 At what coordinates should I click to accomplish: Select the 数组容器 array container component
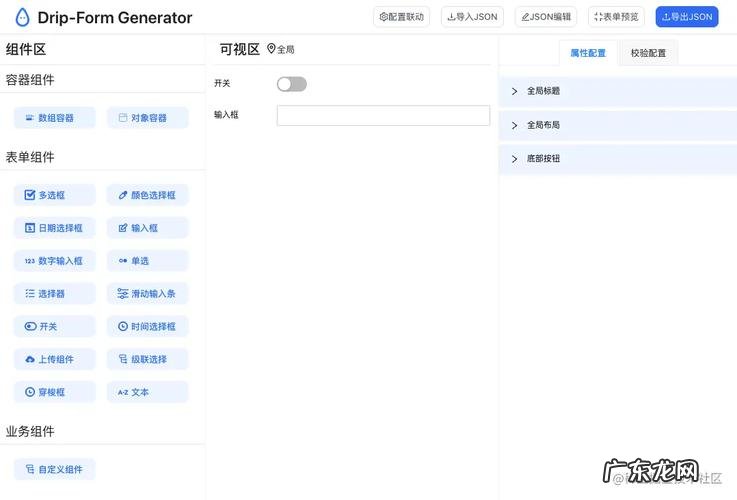(x=55, y=118)
